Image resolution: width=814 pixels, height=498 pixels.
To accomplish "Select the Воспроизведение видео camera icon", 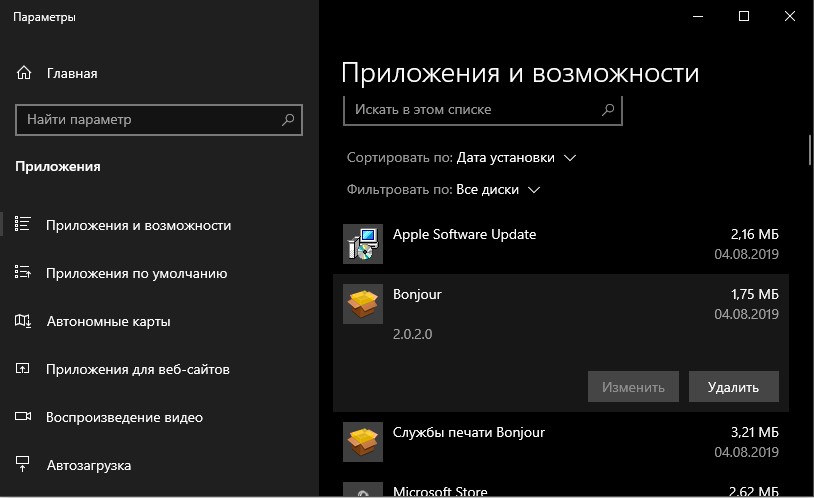I will tap(23, 416).
